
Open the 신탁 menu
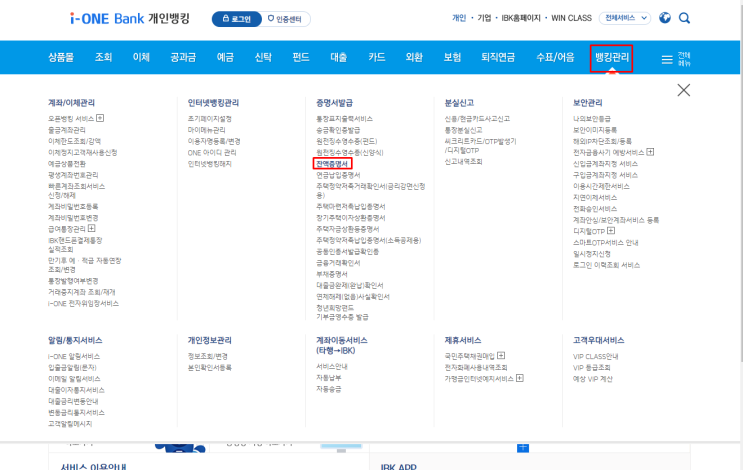(263, 57)
